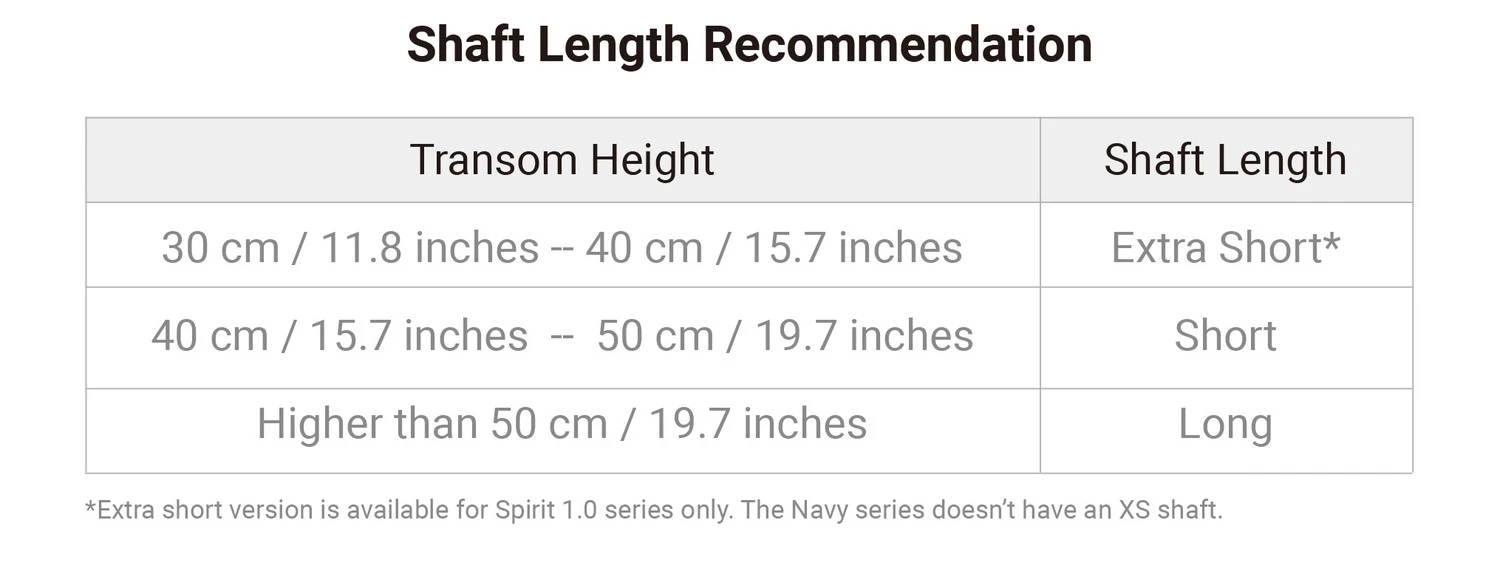Click "Higher than" in the last row
Image resolution: width=1500 pixels, height=565 pixels.
tap(368, 424)
